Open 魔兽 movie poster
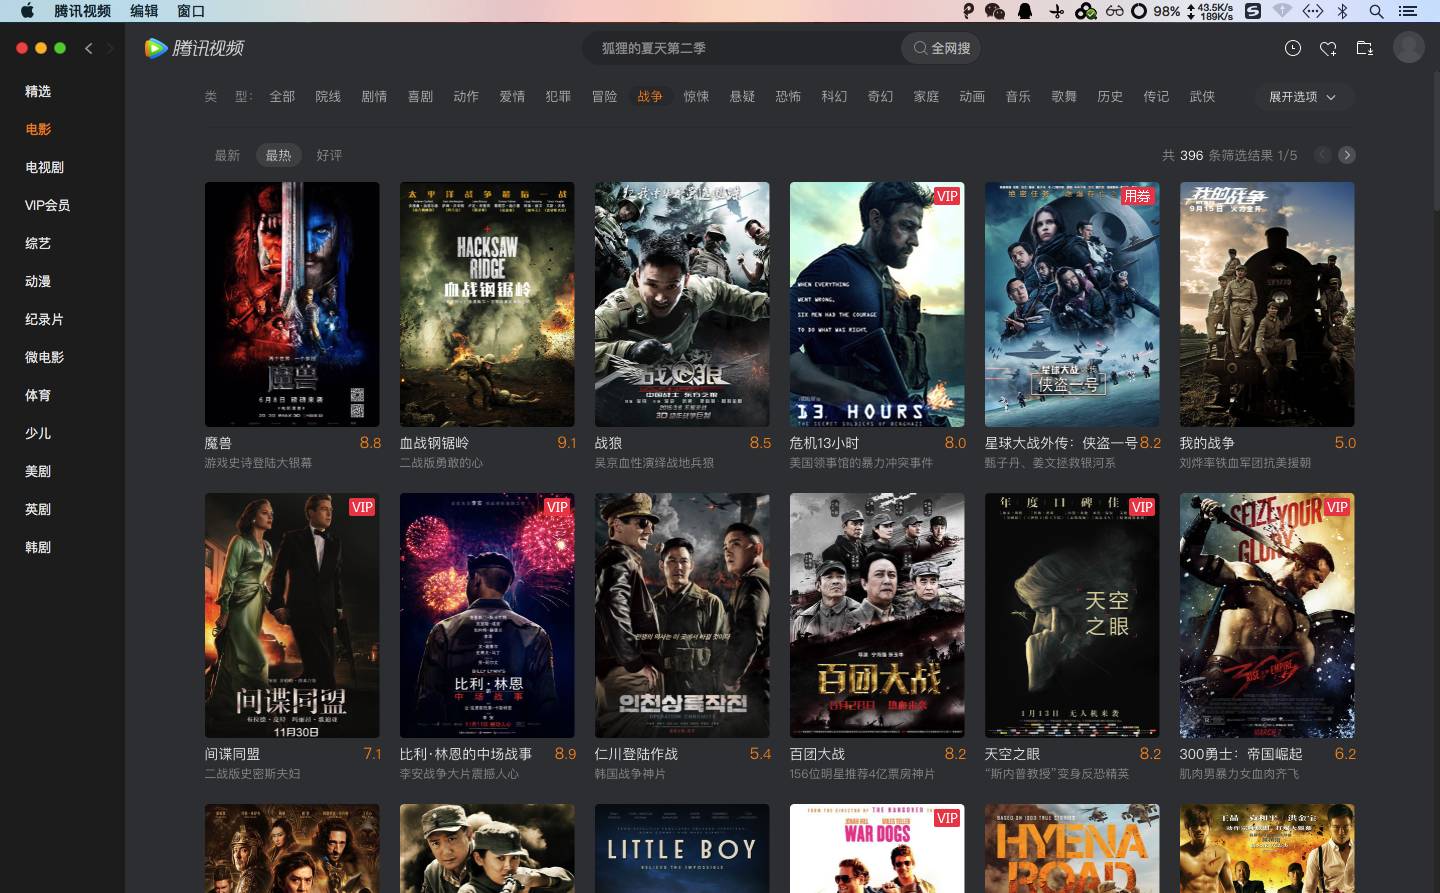The width and height of the screenshot is (1440, 893). pyautogui.click(x=292, y=304)
